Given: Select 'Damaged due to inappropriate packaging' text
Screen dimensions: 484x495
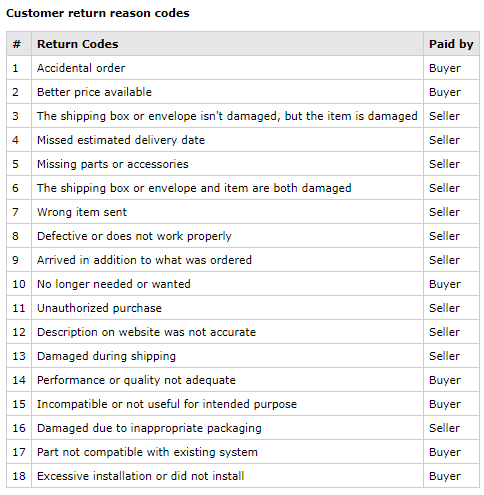Looking at the screenshot, I should (149, 428).
